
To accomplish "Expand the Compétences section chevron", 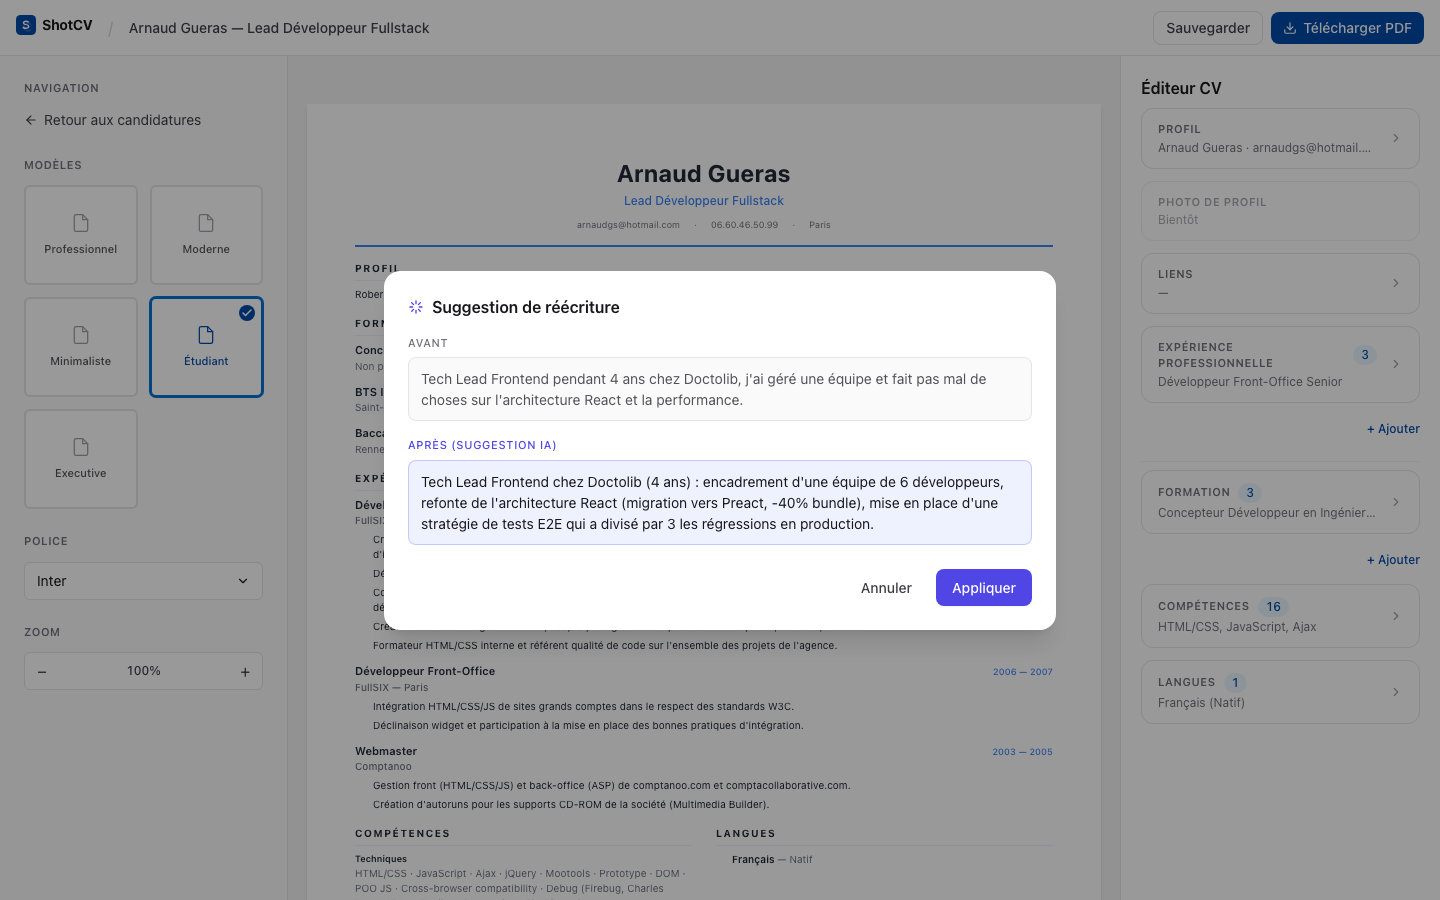I will tap(1396, 616).
